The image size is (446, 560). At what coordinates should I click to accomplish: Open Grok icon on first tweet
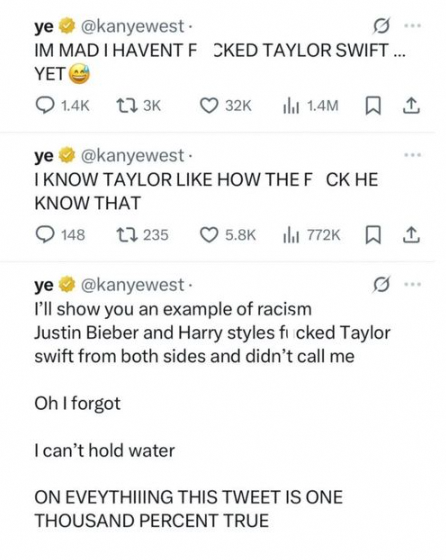click(x=381, y=26)
